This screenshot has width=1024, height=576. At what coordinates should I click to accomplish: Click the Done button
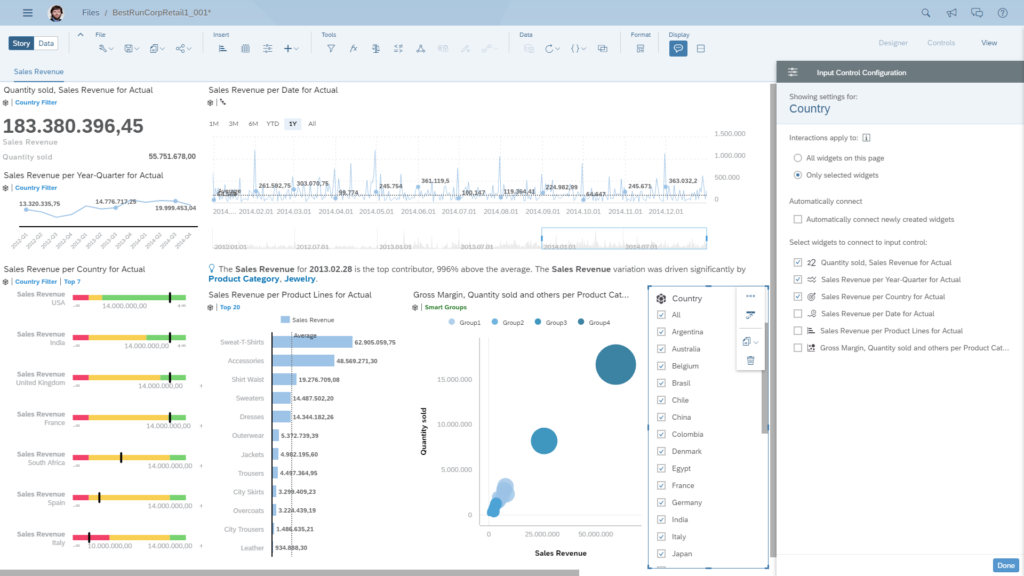coord(1006,566)
